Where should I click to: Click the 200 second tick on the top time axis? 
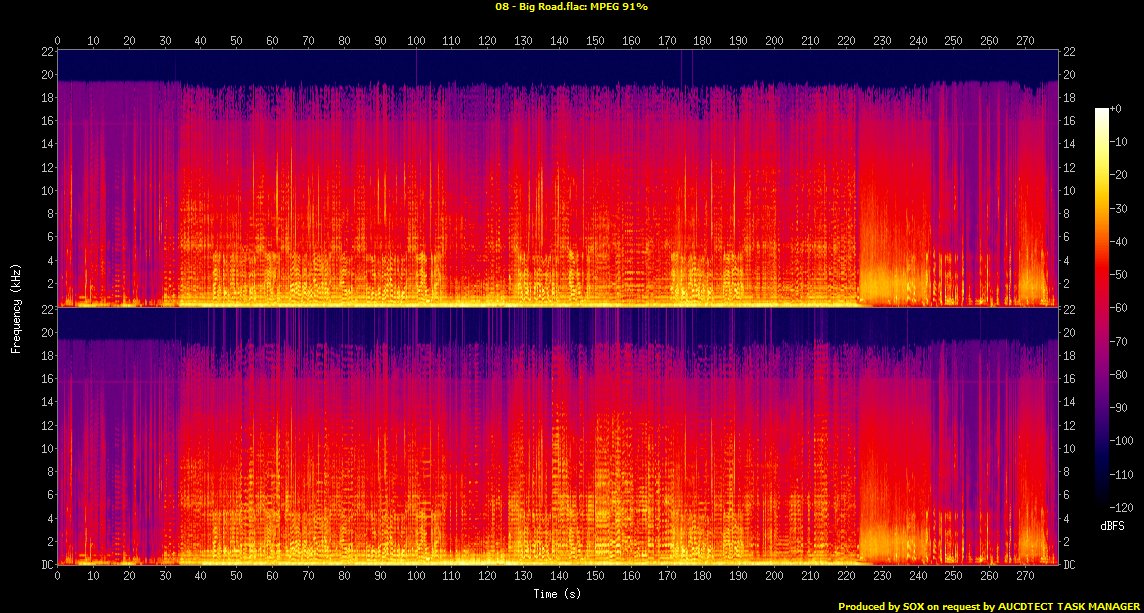[774, 41]
